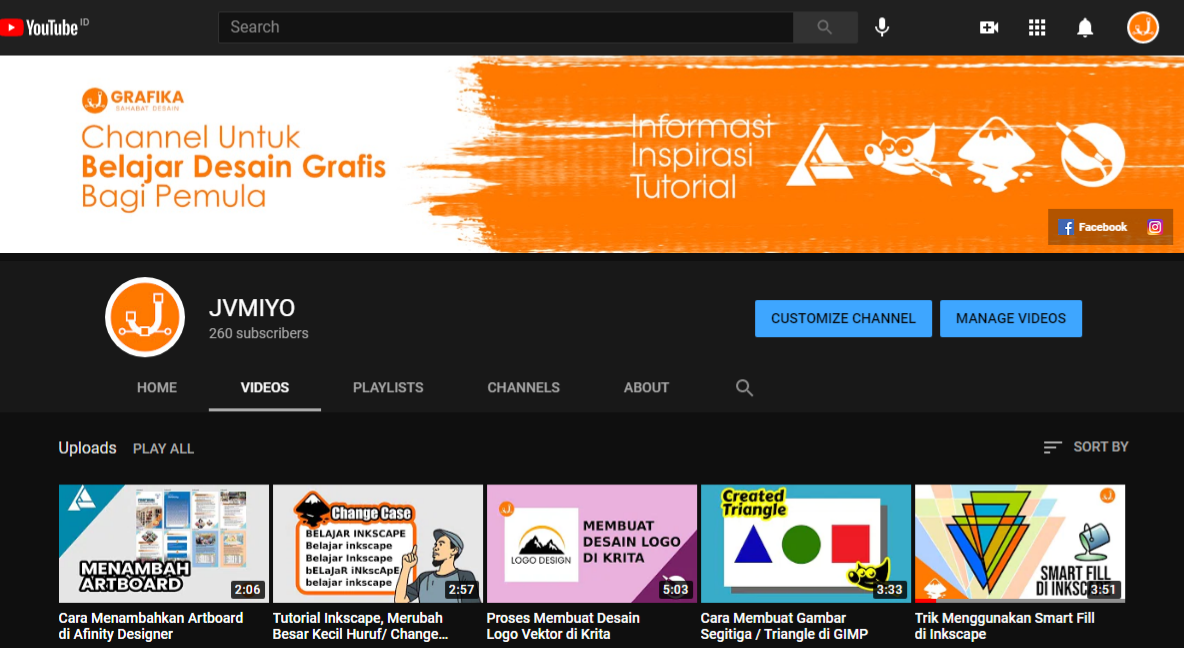This screenshot has width=1184, height=648.
Task: Open the notifications bell
Action: (1085, 27)
